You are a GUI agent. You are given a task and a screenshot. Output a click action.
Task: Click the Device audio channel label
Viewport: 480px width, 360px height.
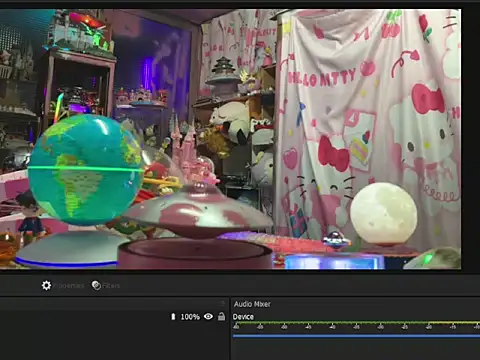(243, 317)
